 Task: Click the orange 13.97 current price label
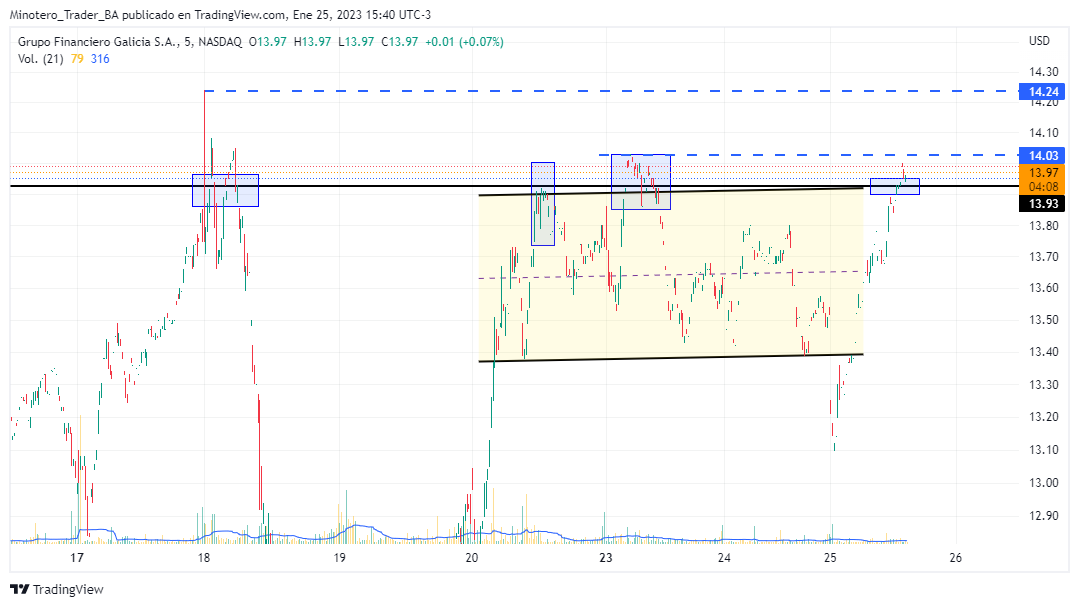(x=1038, y=172)
